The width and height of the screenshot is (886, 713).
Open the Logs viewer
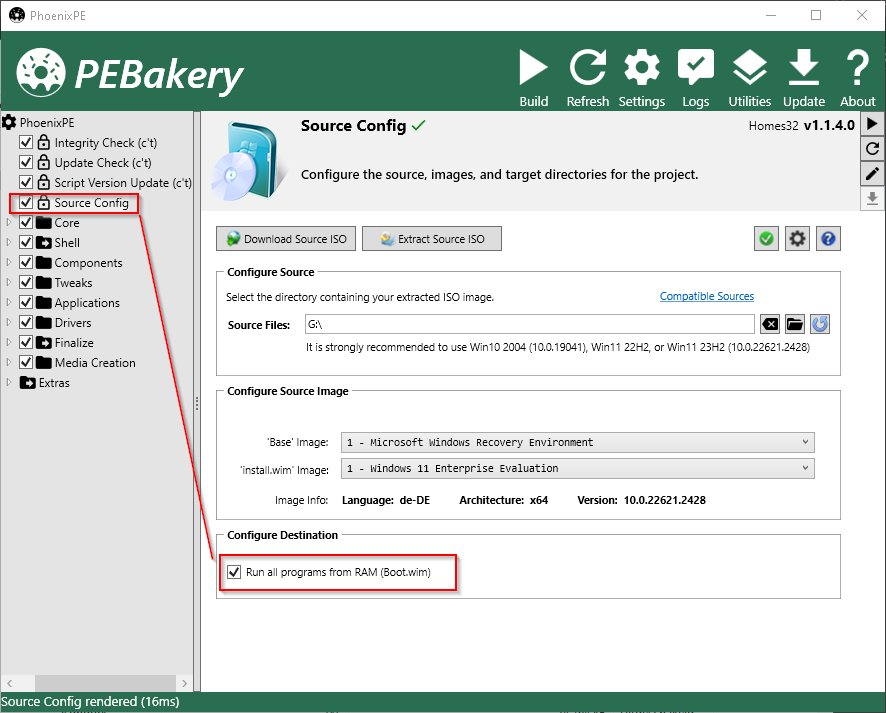[696, 77]
